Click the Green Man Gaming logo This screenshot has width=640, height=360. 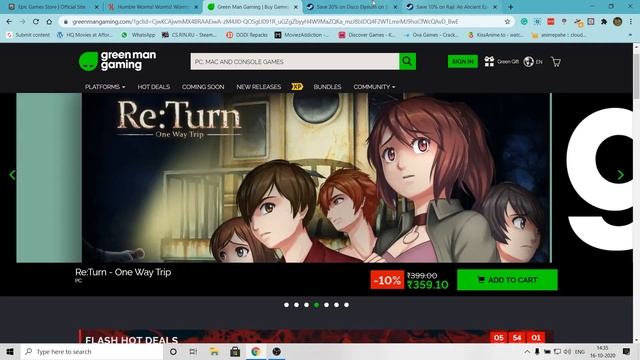tap(117, 61)
